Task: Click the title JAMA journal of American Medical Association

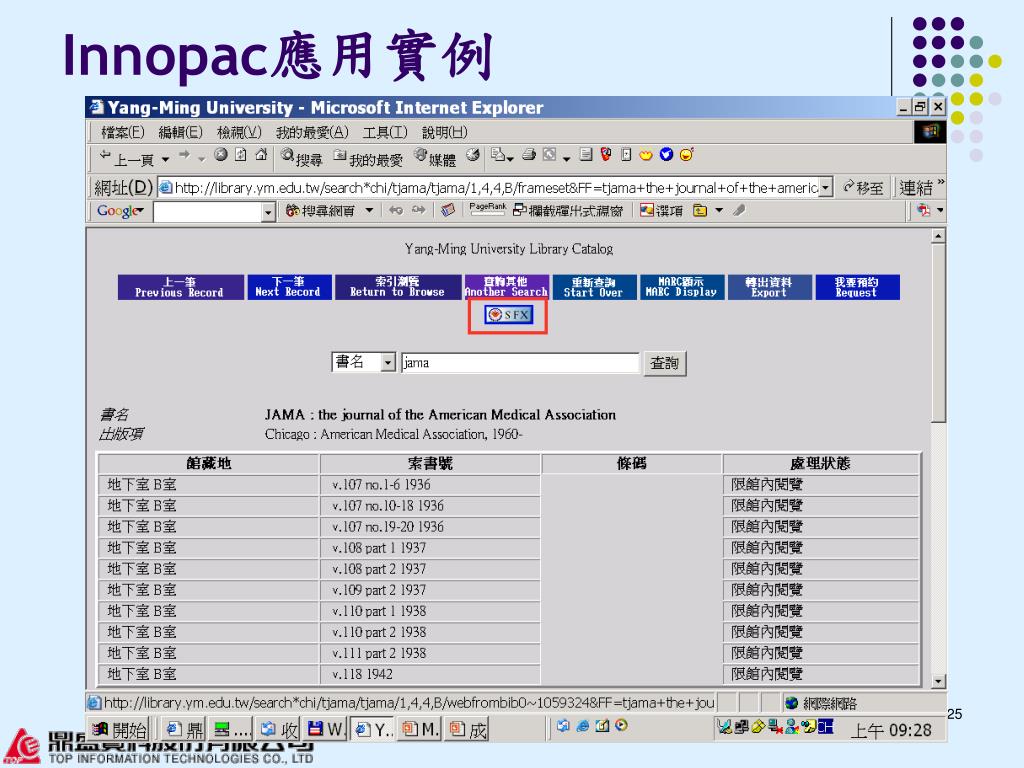Action: (440, 415)
